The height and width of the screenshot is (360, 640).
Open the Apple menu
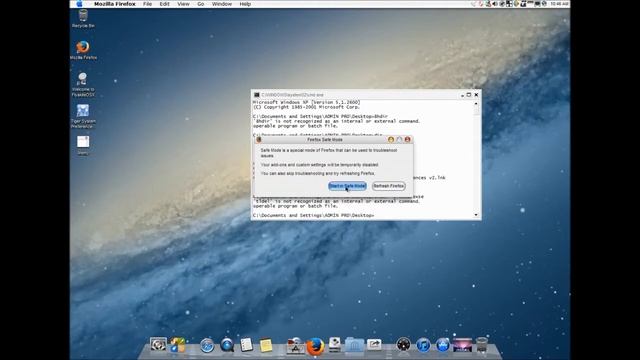point(80,4)
